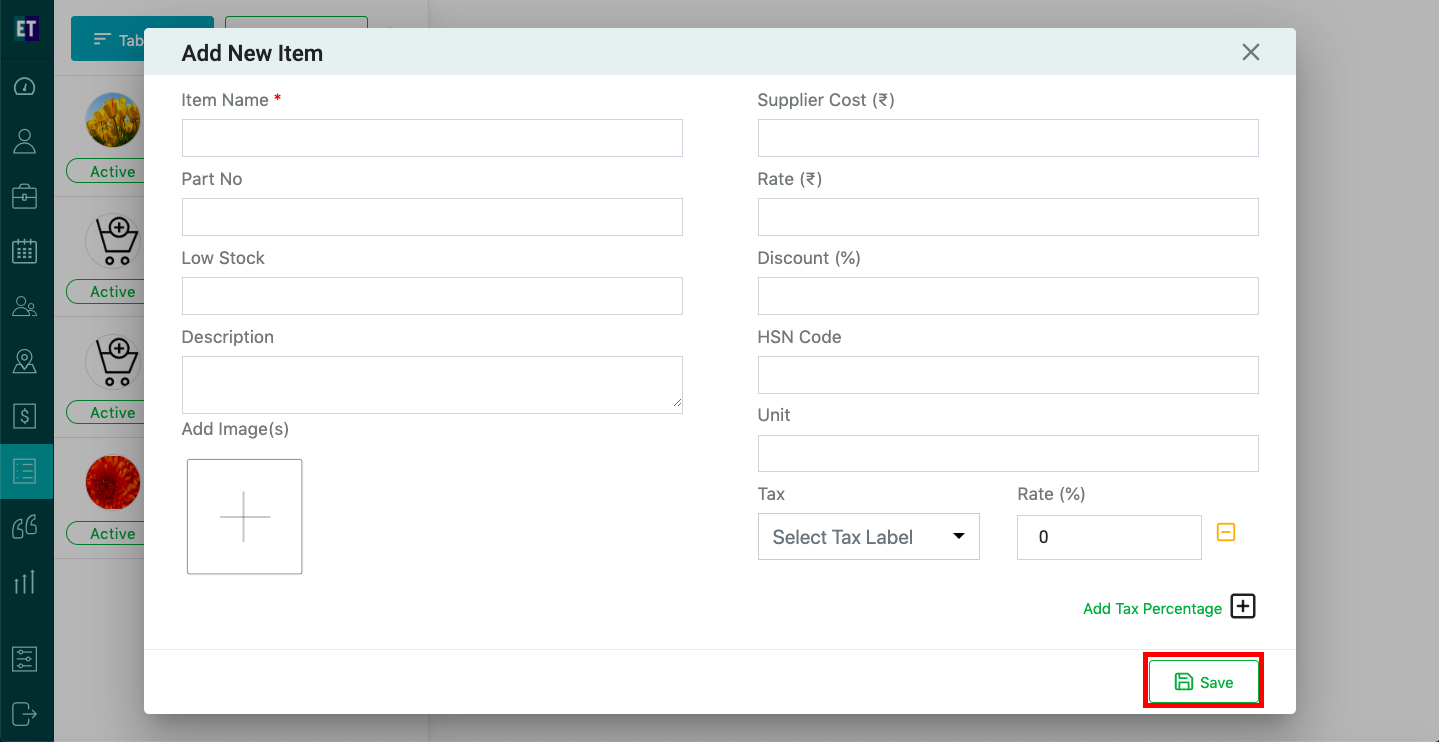Click the yellow flower item thumbnail
The image size is (1439, 742).
[x=113, y=120]
